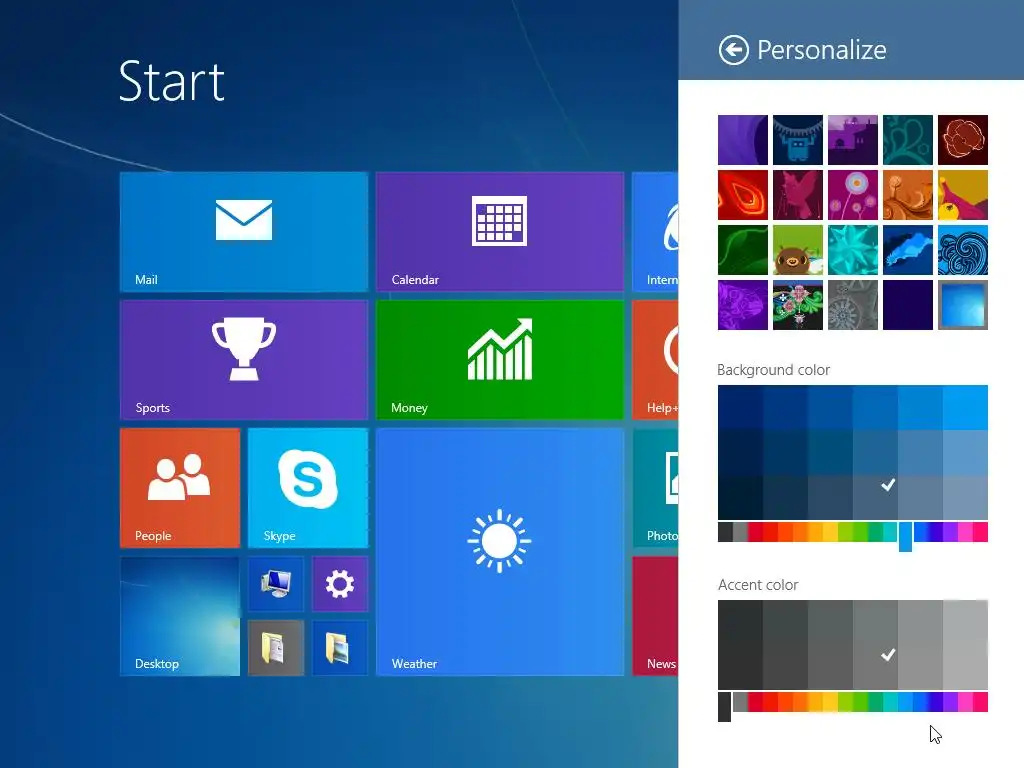The image size is (1024, 768).
Task: Select the gray gears pattern thumbnail
Action: [852, 305]
